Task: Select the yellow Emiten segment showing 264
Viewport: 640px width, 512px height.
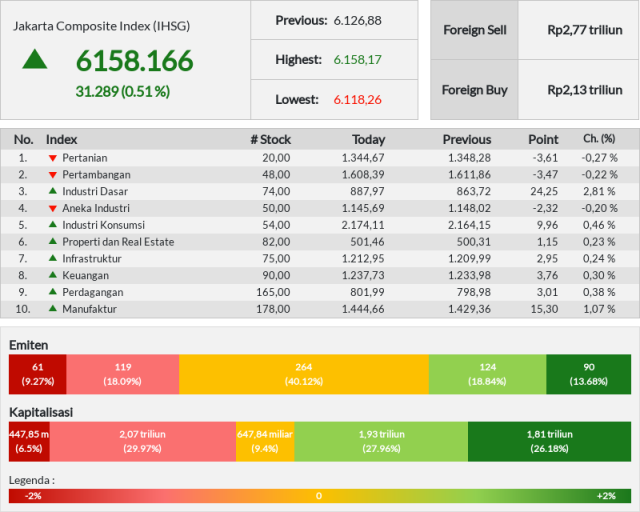Action: (x=304, y=374)
